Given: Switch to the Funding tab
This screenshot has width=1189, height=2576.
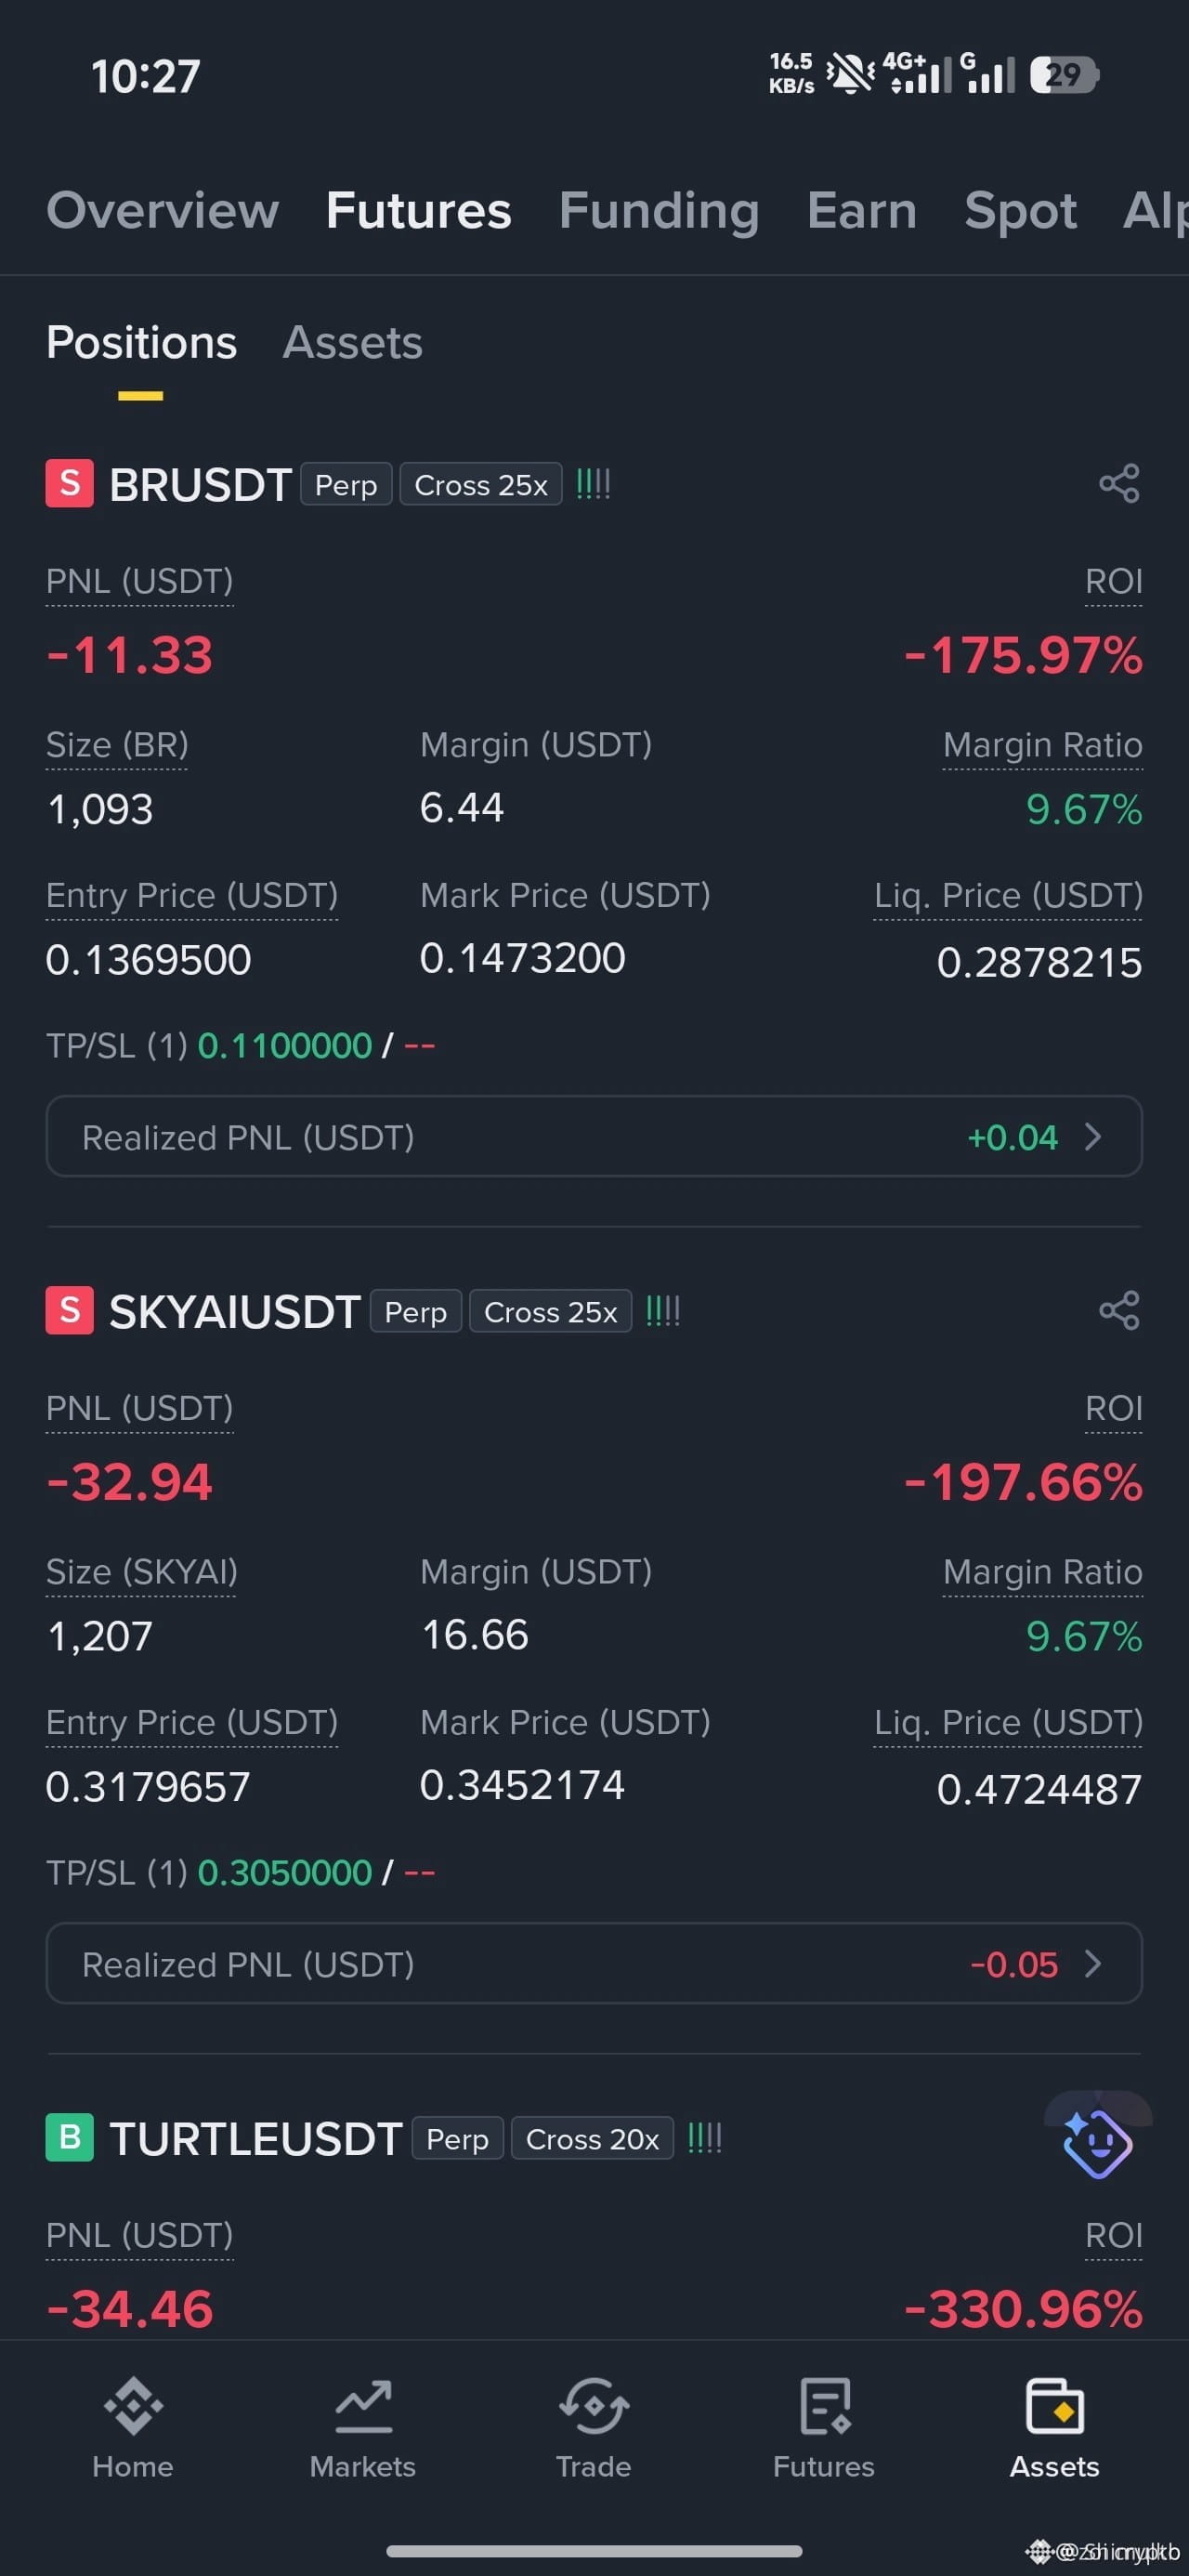Looking at the screenshot, I should [x=659, y=210].
